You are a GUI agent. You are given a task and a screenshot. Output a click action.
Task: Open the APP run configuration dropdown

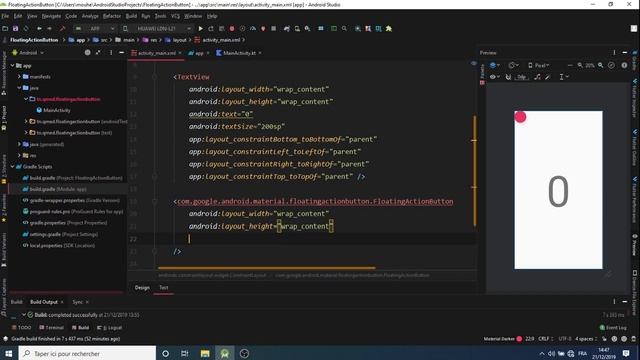tap(95, 29)
